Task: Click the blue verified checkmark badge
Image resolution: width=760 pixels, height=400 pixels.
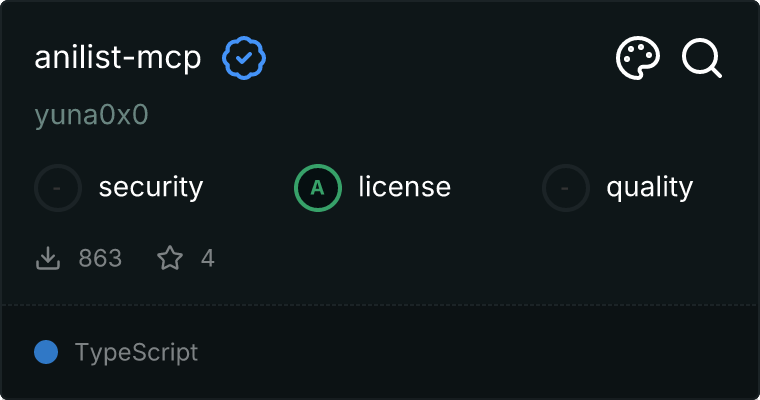Action: [x=243, y=59]
